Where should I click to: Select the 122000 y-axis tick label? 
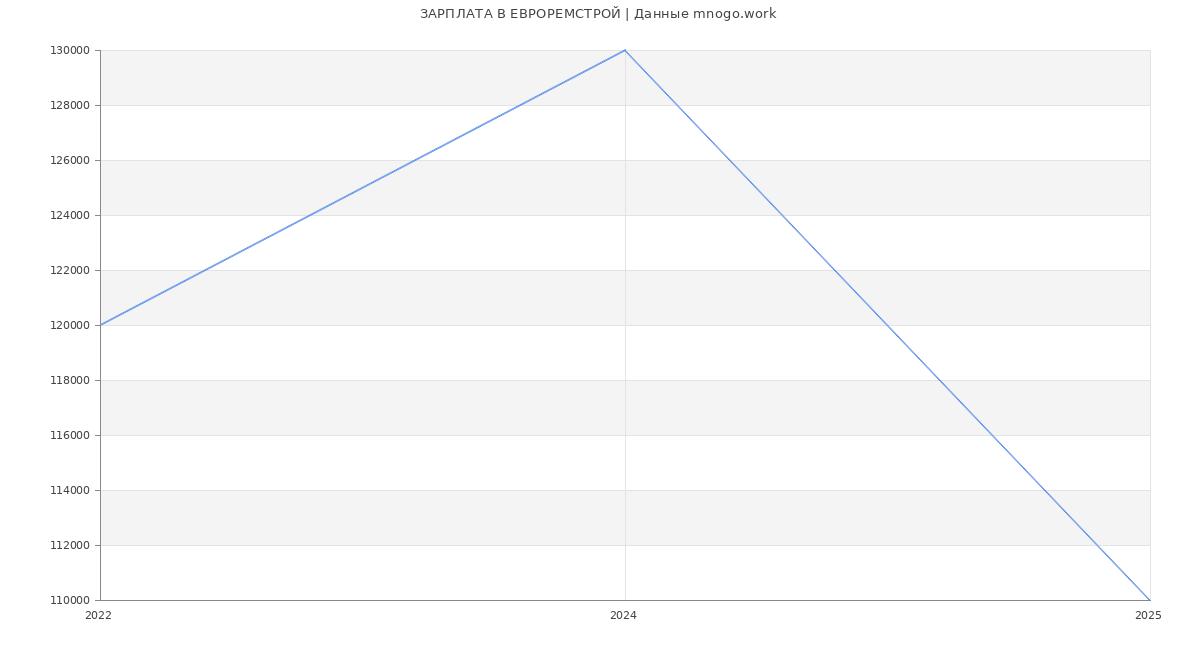(x=70, y=271)
